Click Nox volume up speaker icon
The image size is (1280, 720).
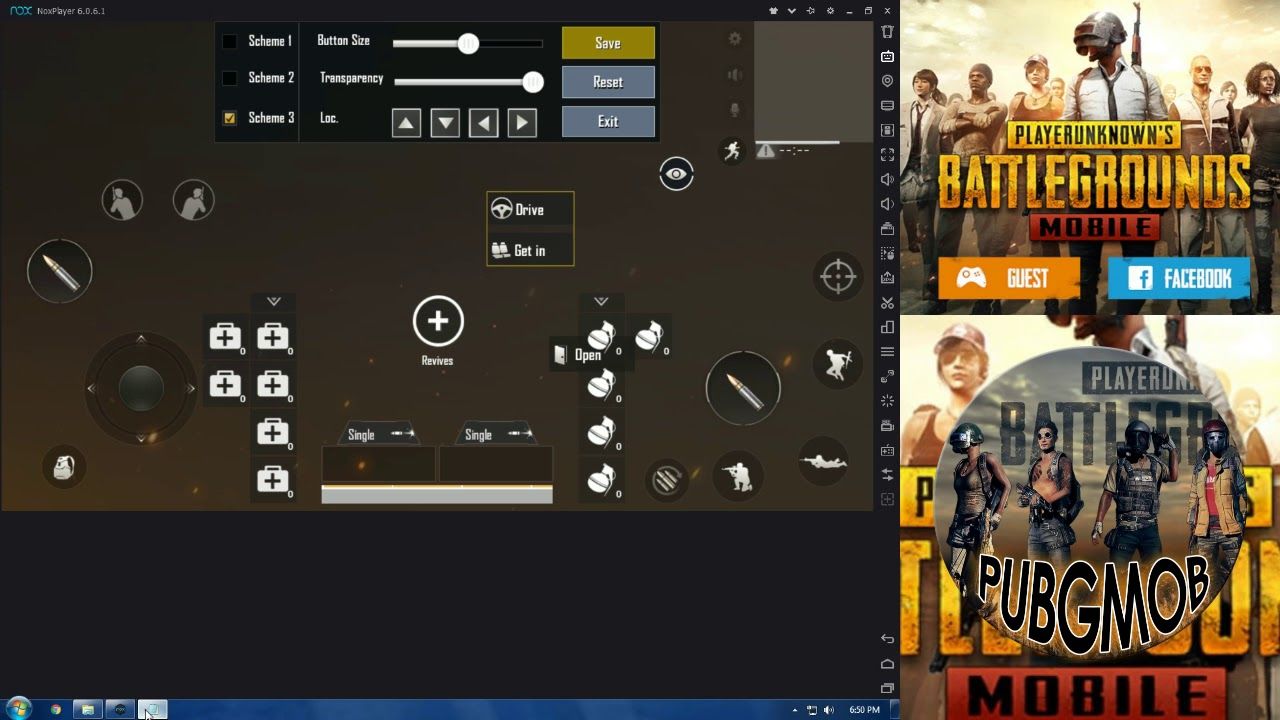(887, 179)
